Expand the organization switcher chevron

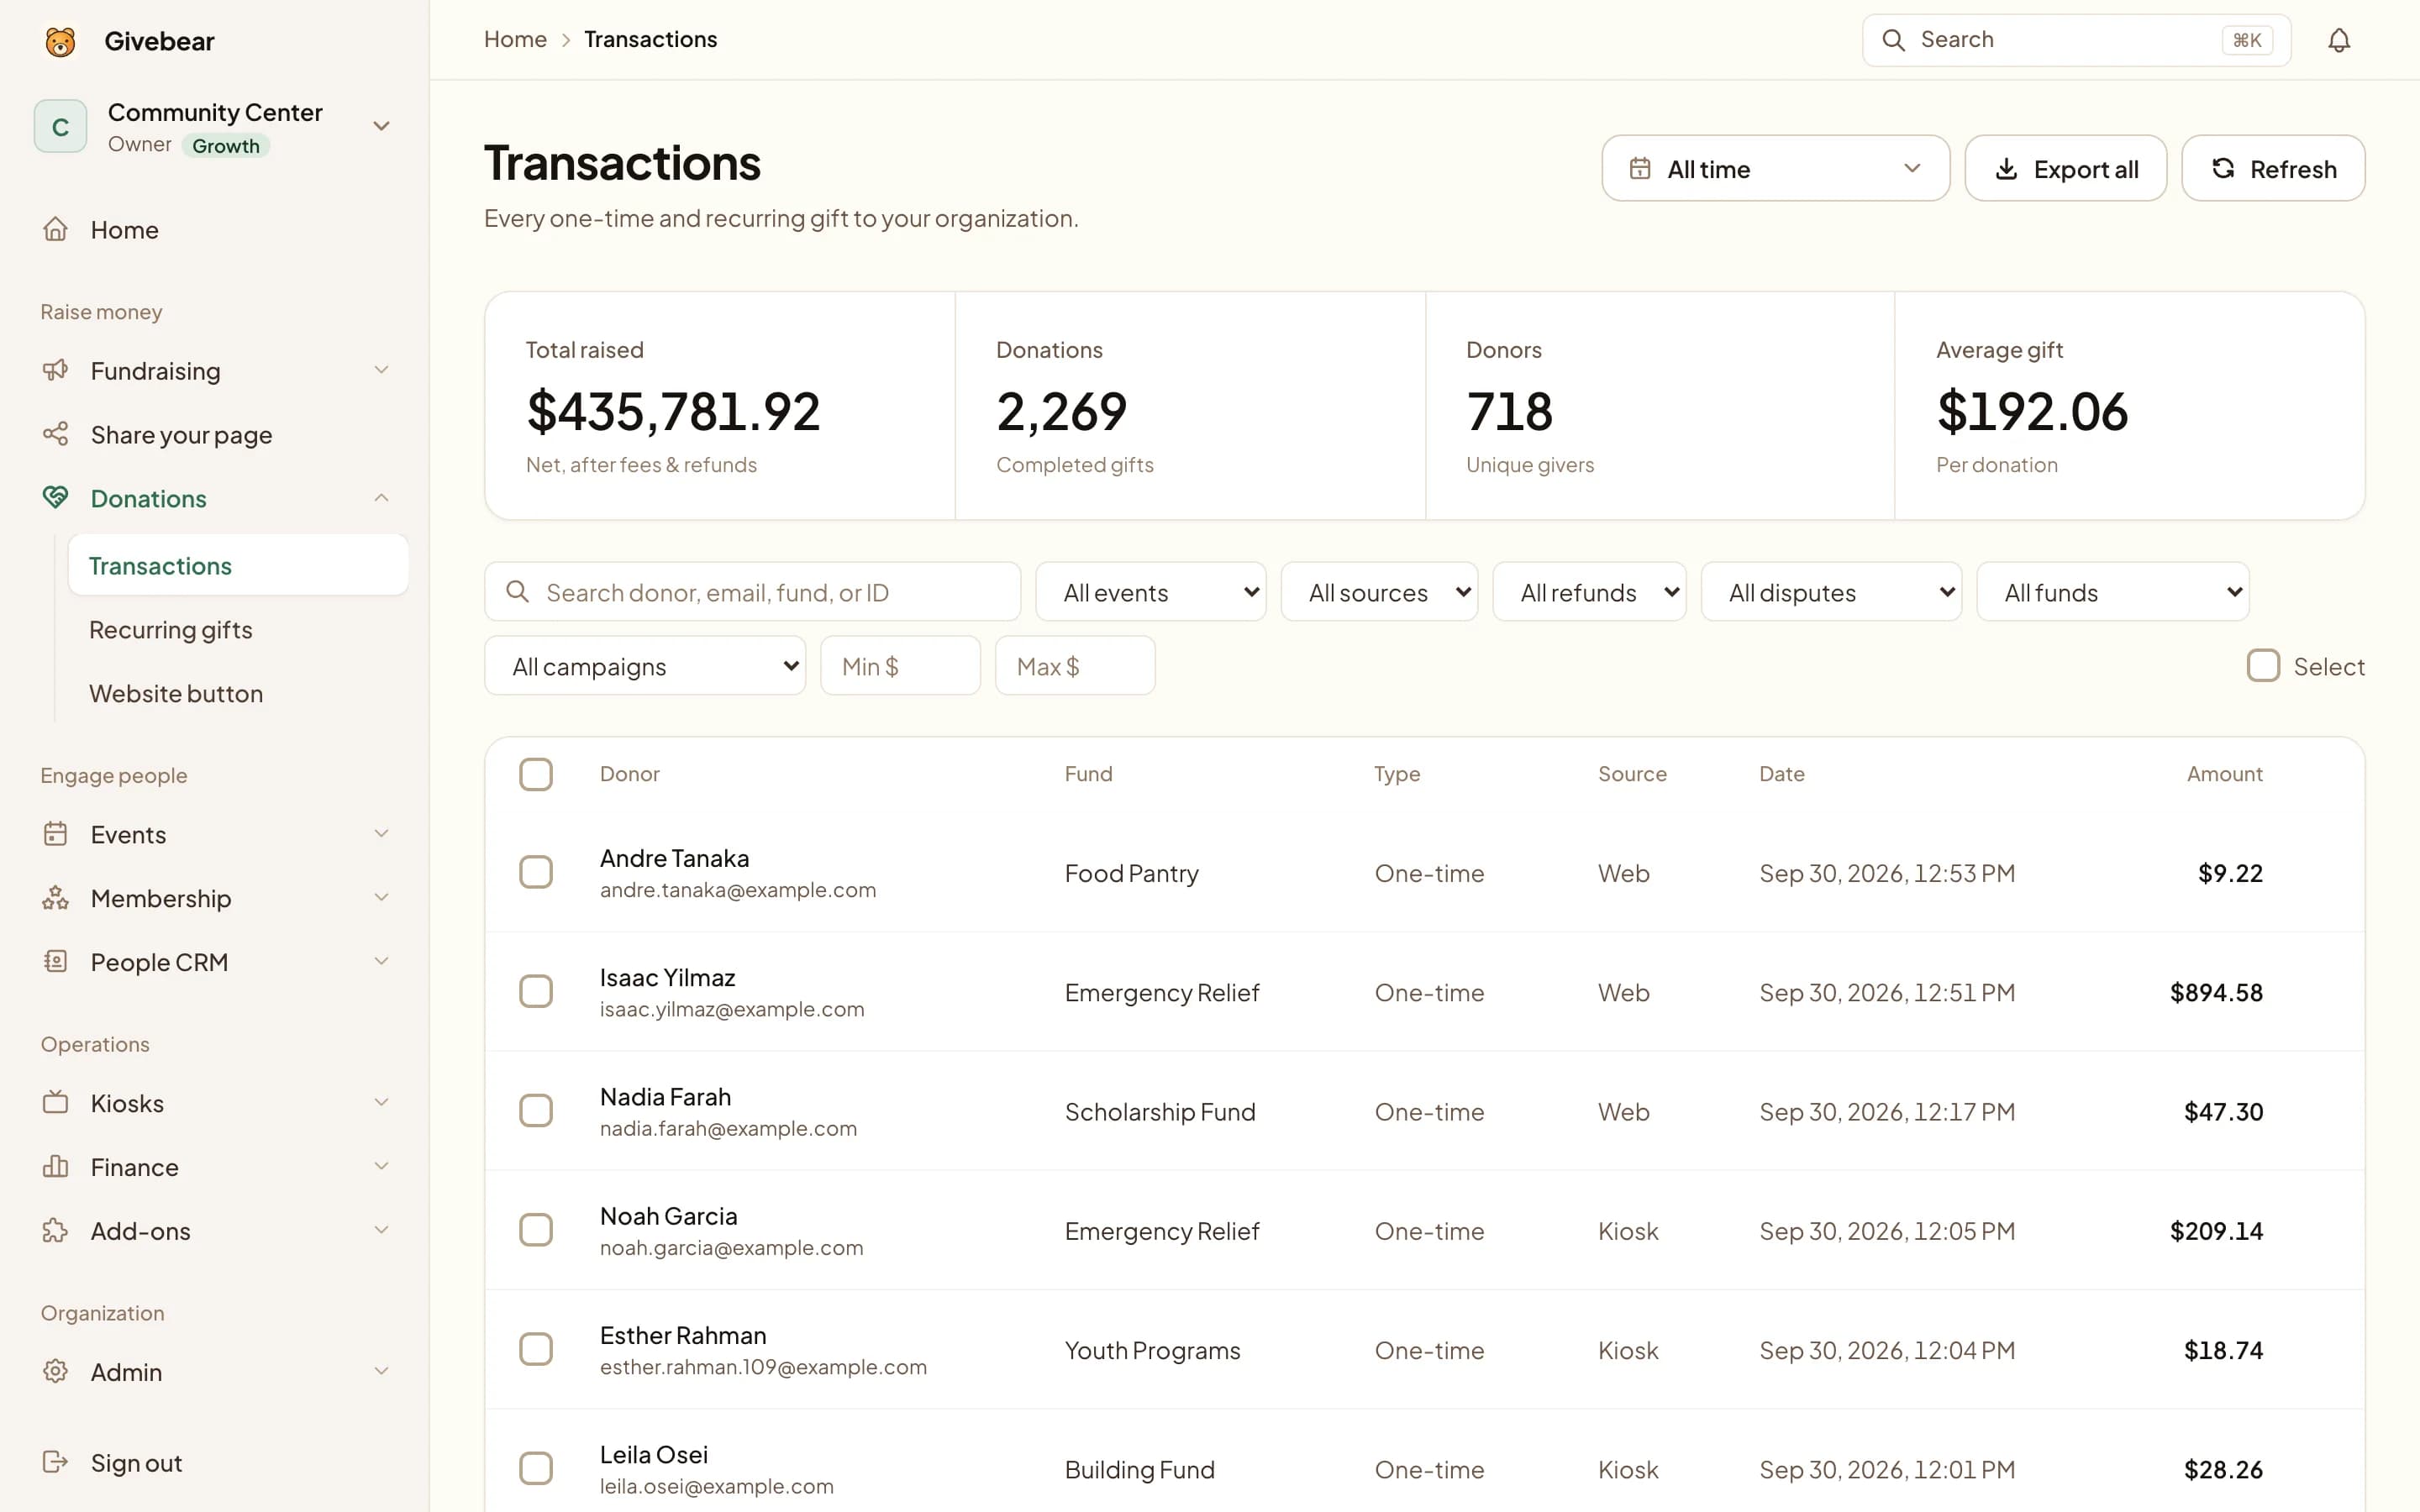pos(381,126)
